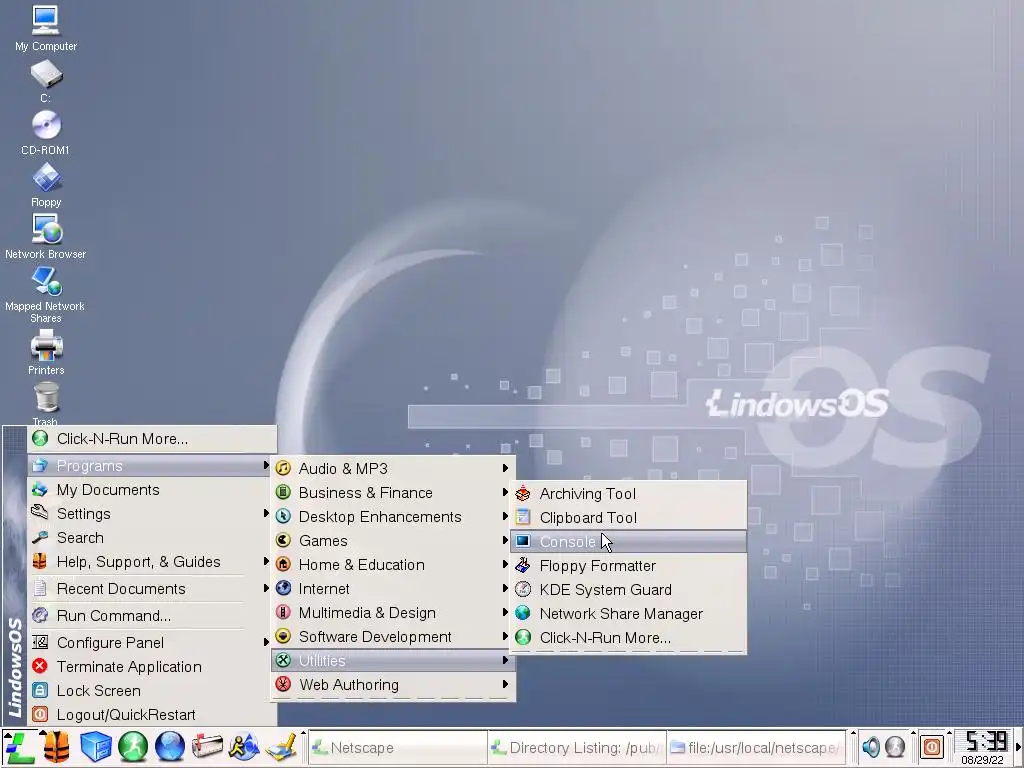Open the Floppy desktop icon
Image resolution: width=1024 pixels, height=768 pixels.
(x=46, y=185)
